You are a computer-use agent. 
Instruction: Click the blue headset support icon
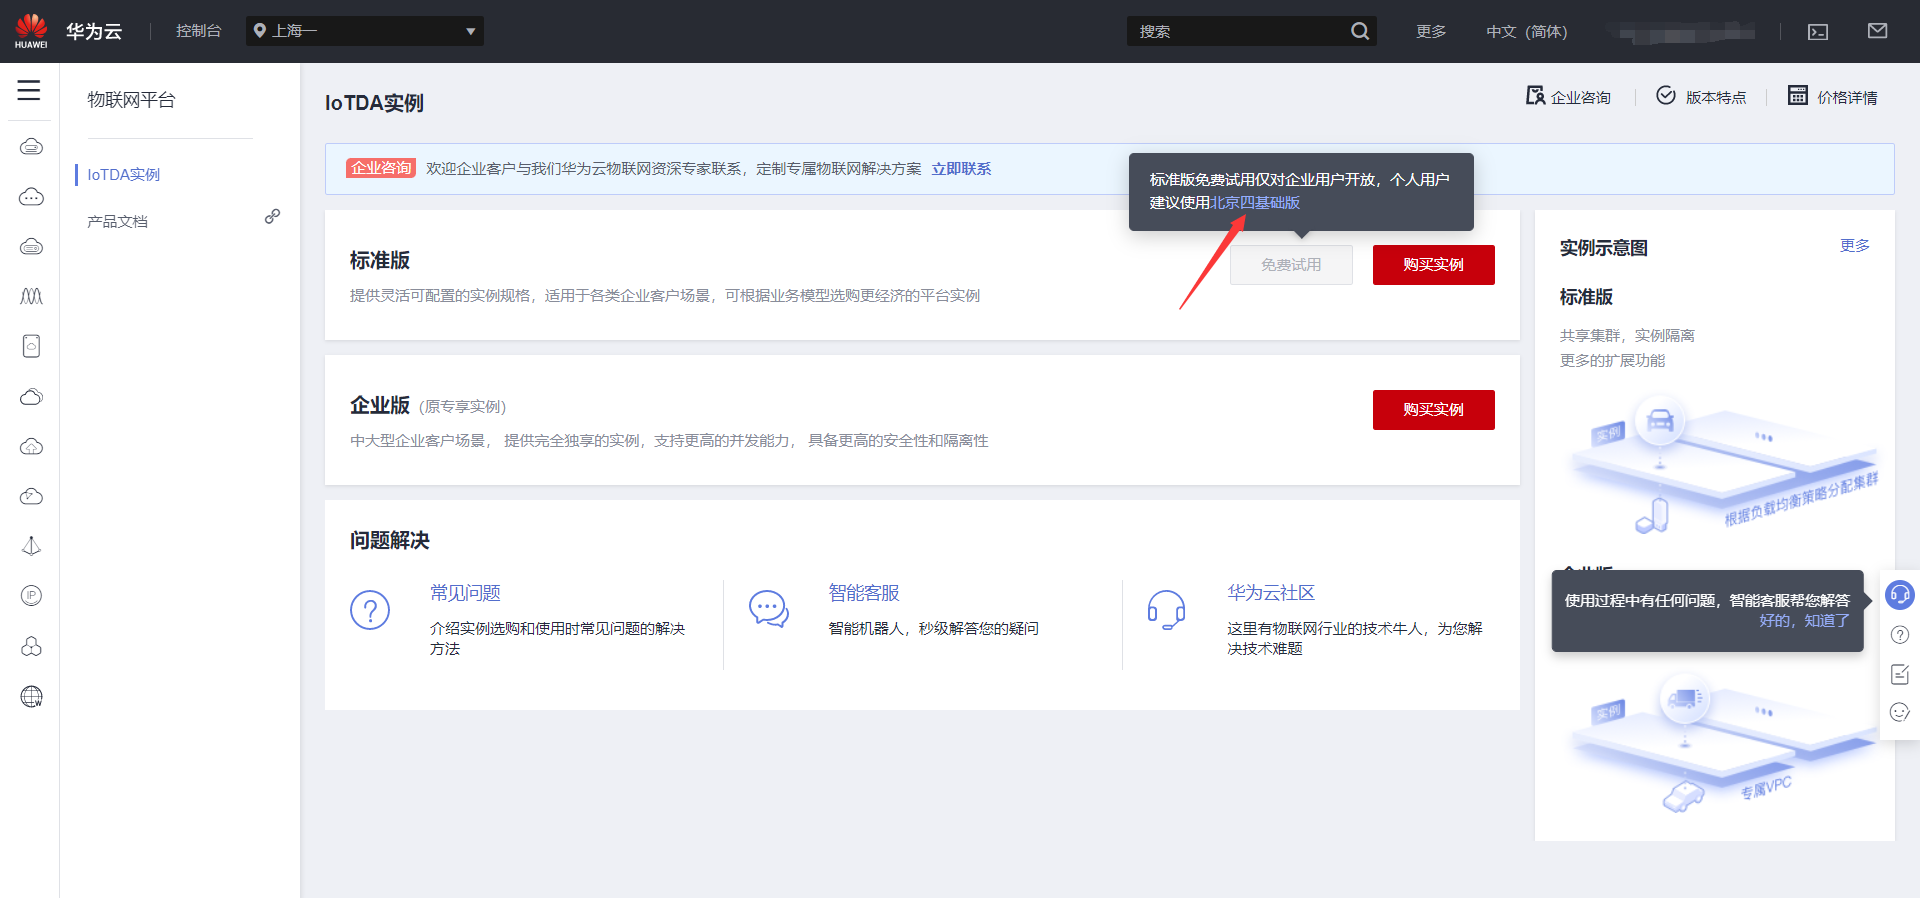[x=1899, y=595]
